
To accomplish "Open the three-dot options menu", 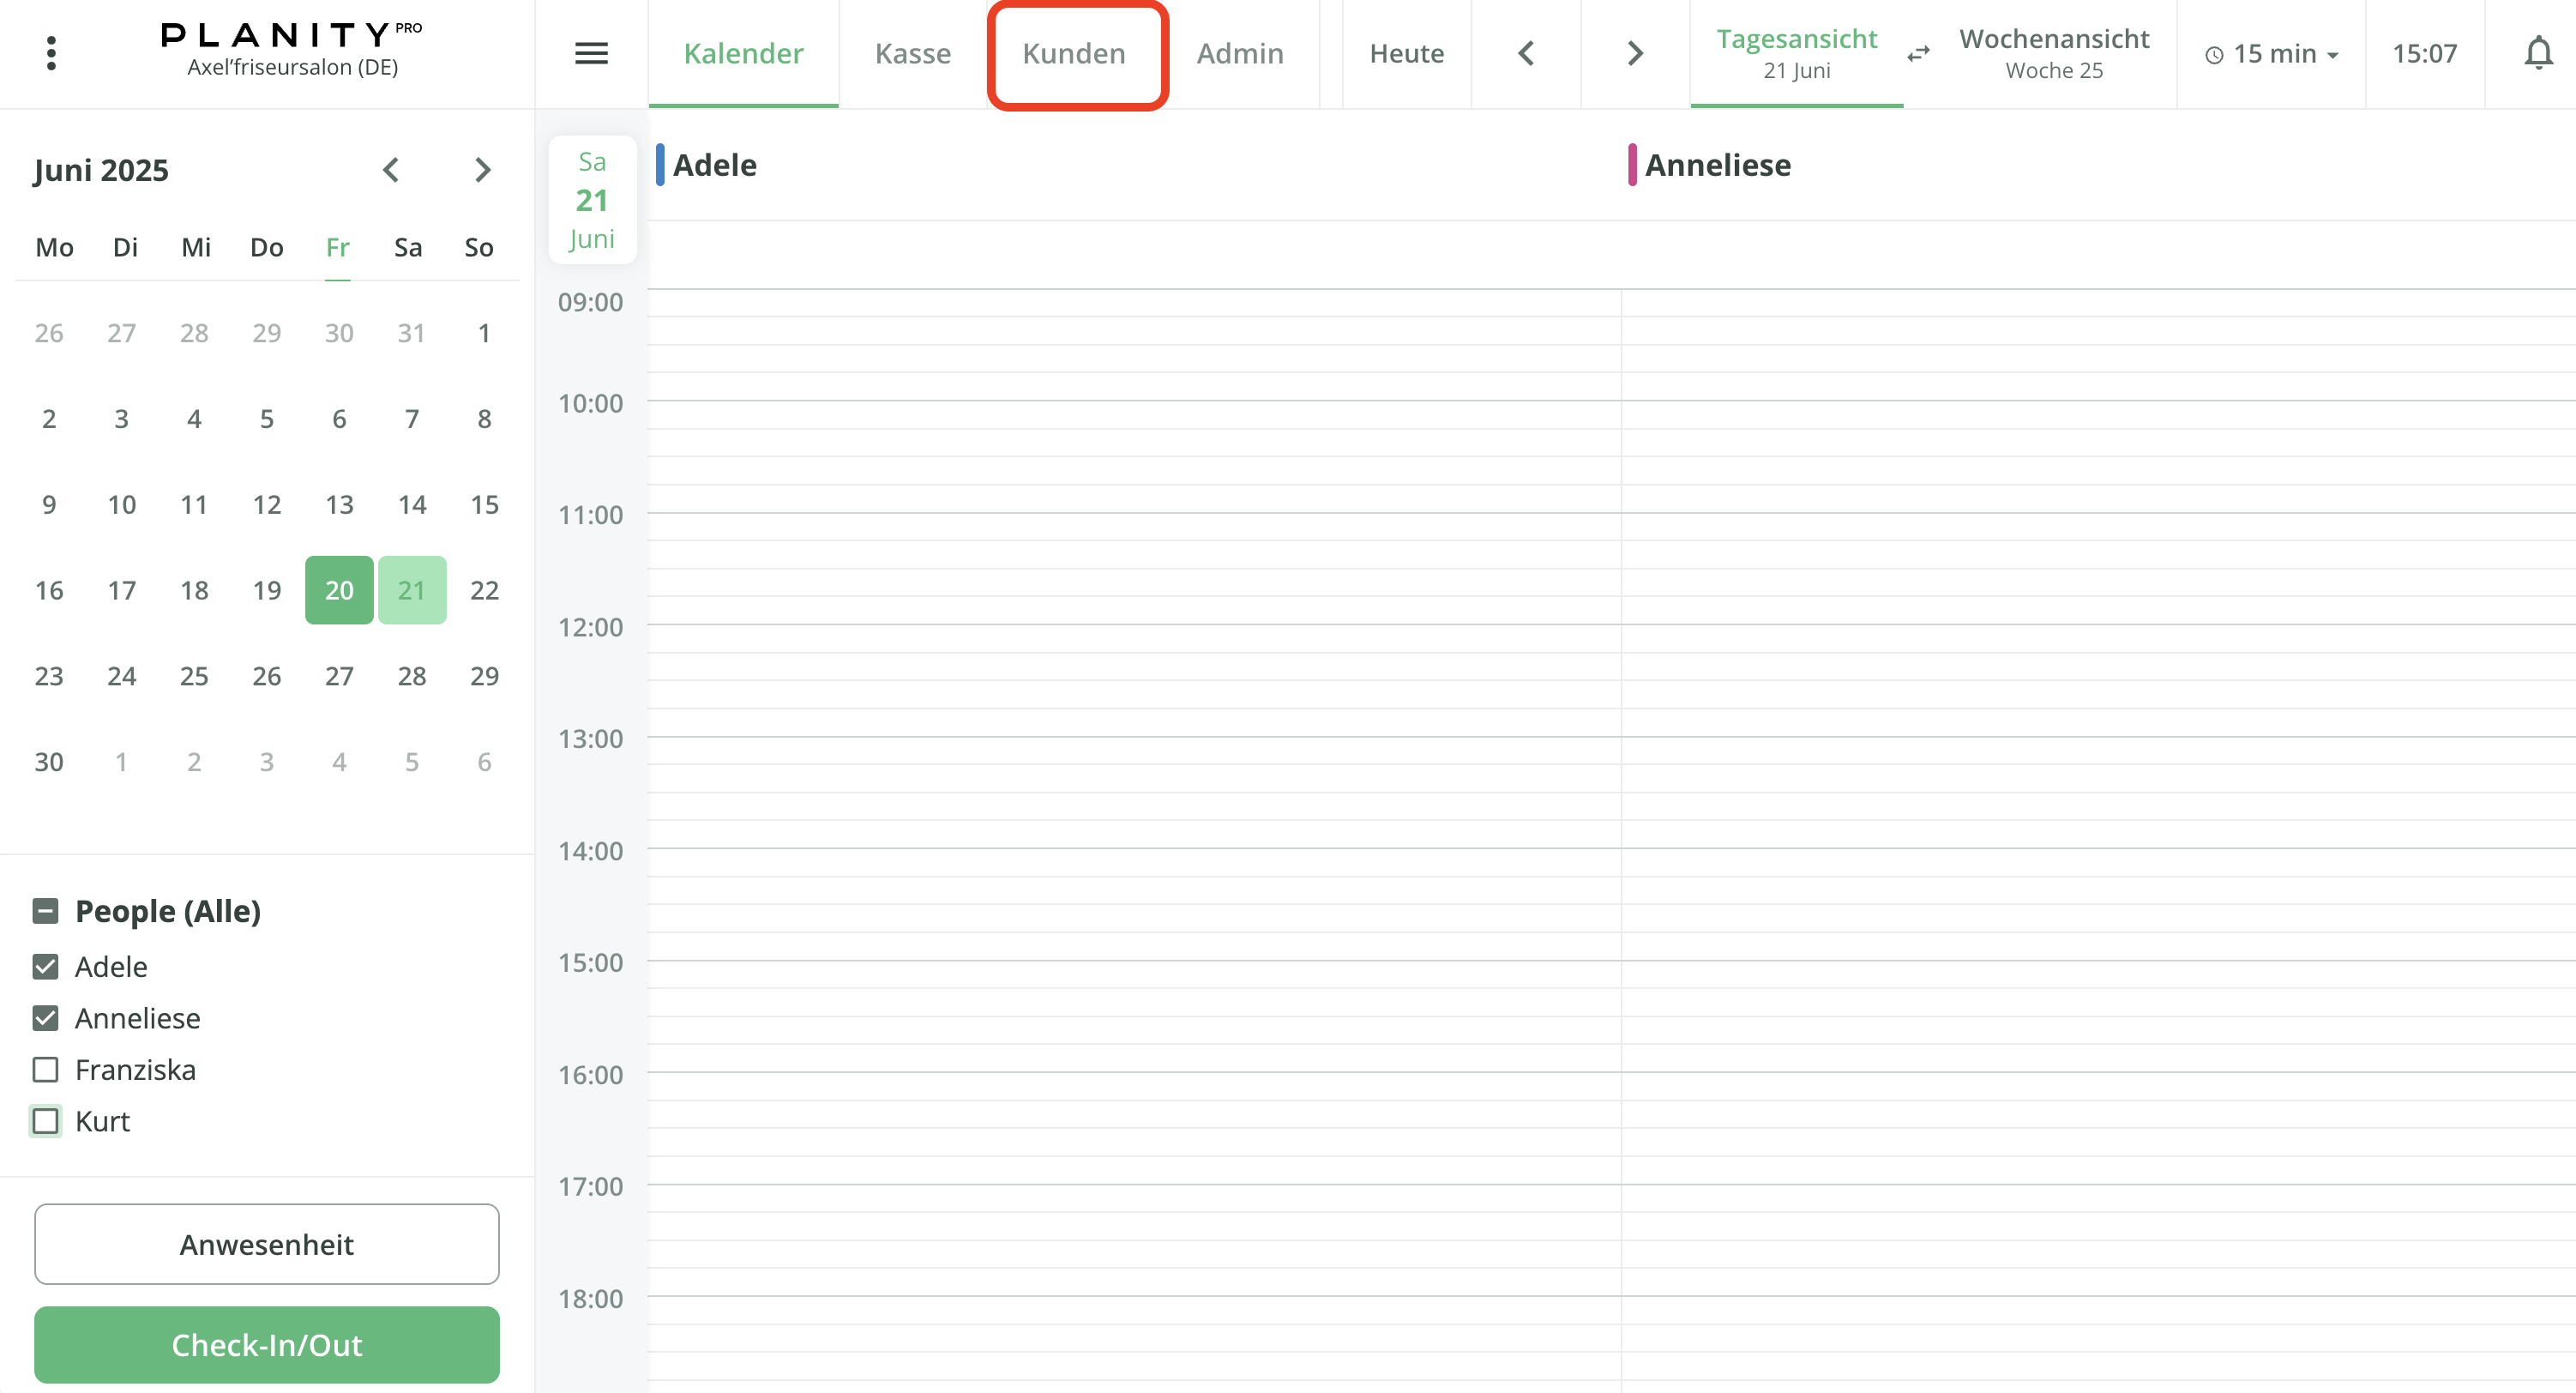I will coord(51,53).
